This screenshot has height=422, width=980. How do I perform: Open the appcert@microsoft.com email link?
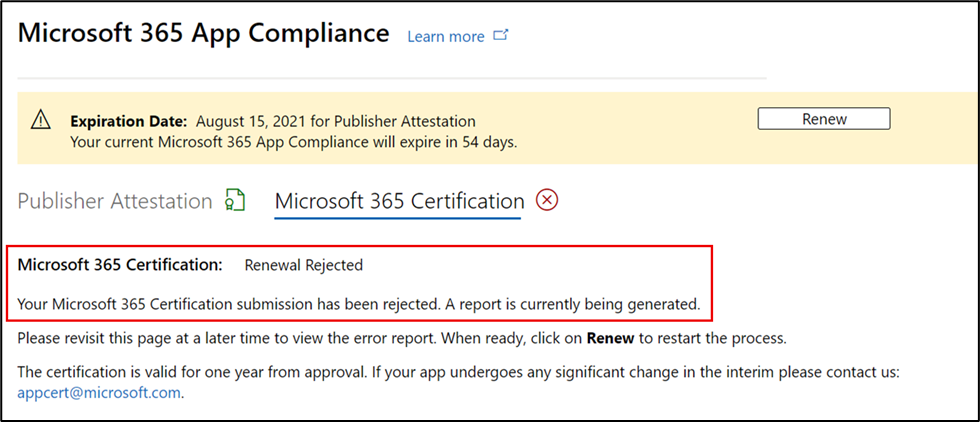[99, 393]
